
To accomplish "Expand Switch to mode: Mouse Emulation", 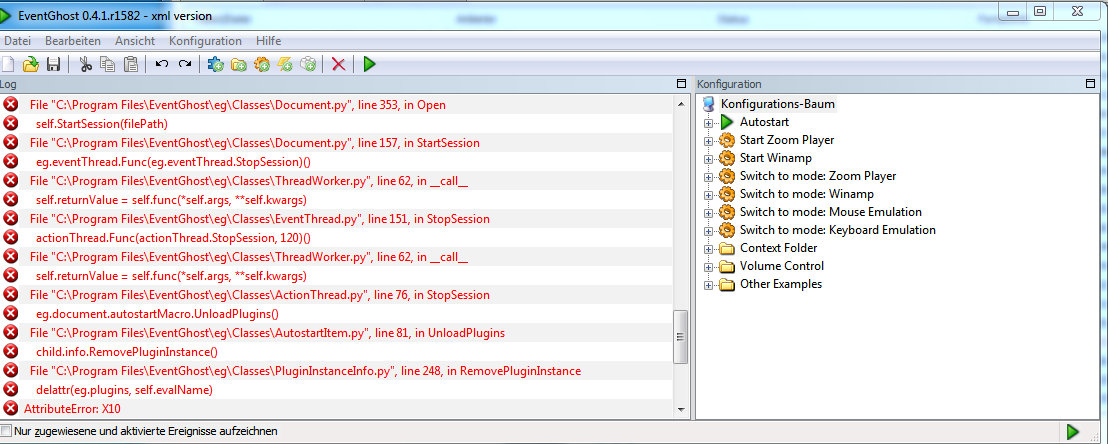I will tap(708, 213).
